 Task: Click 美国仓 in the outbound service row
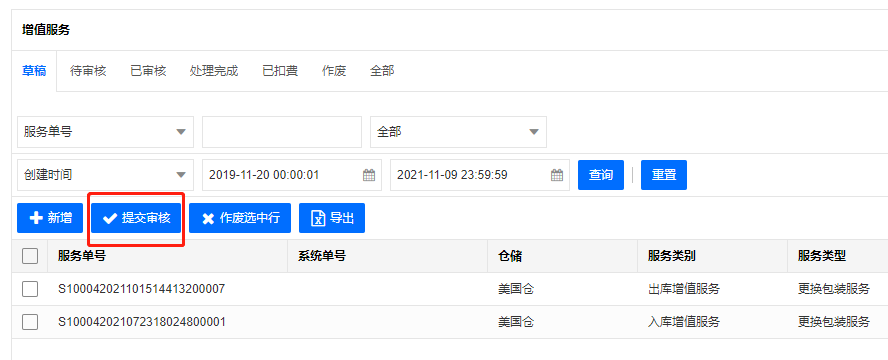coord(516,289)
